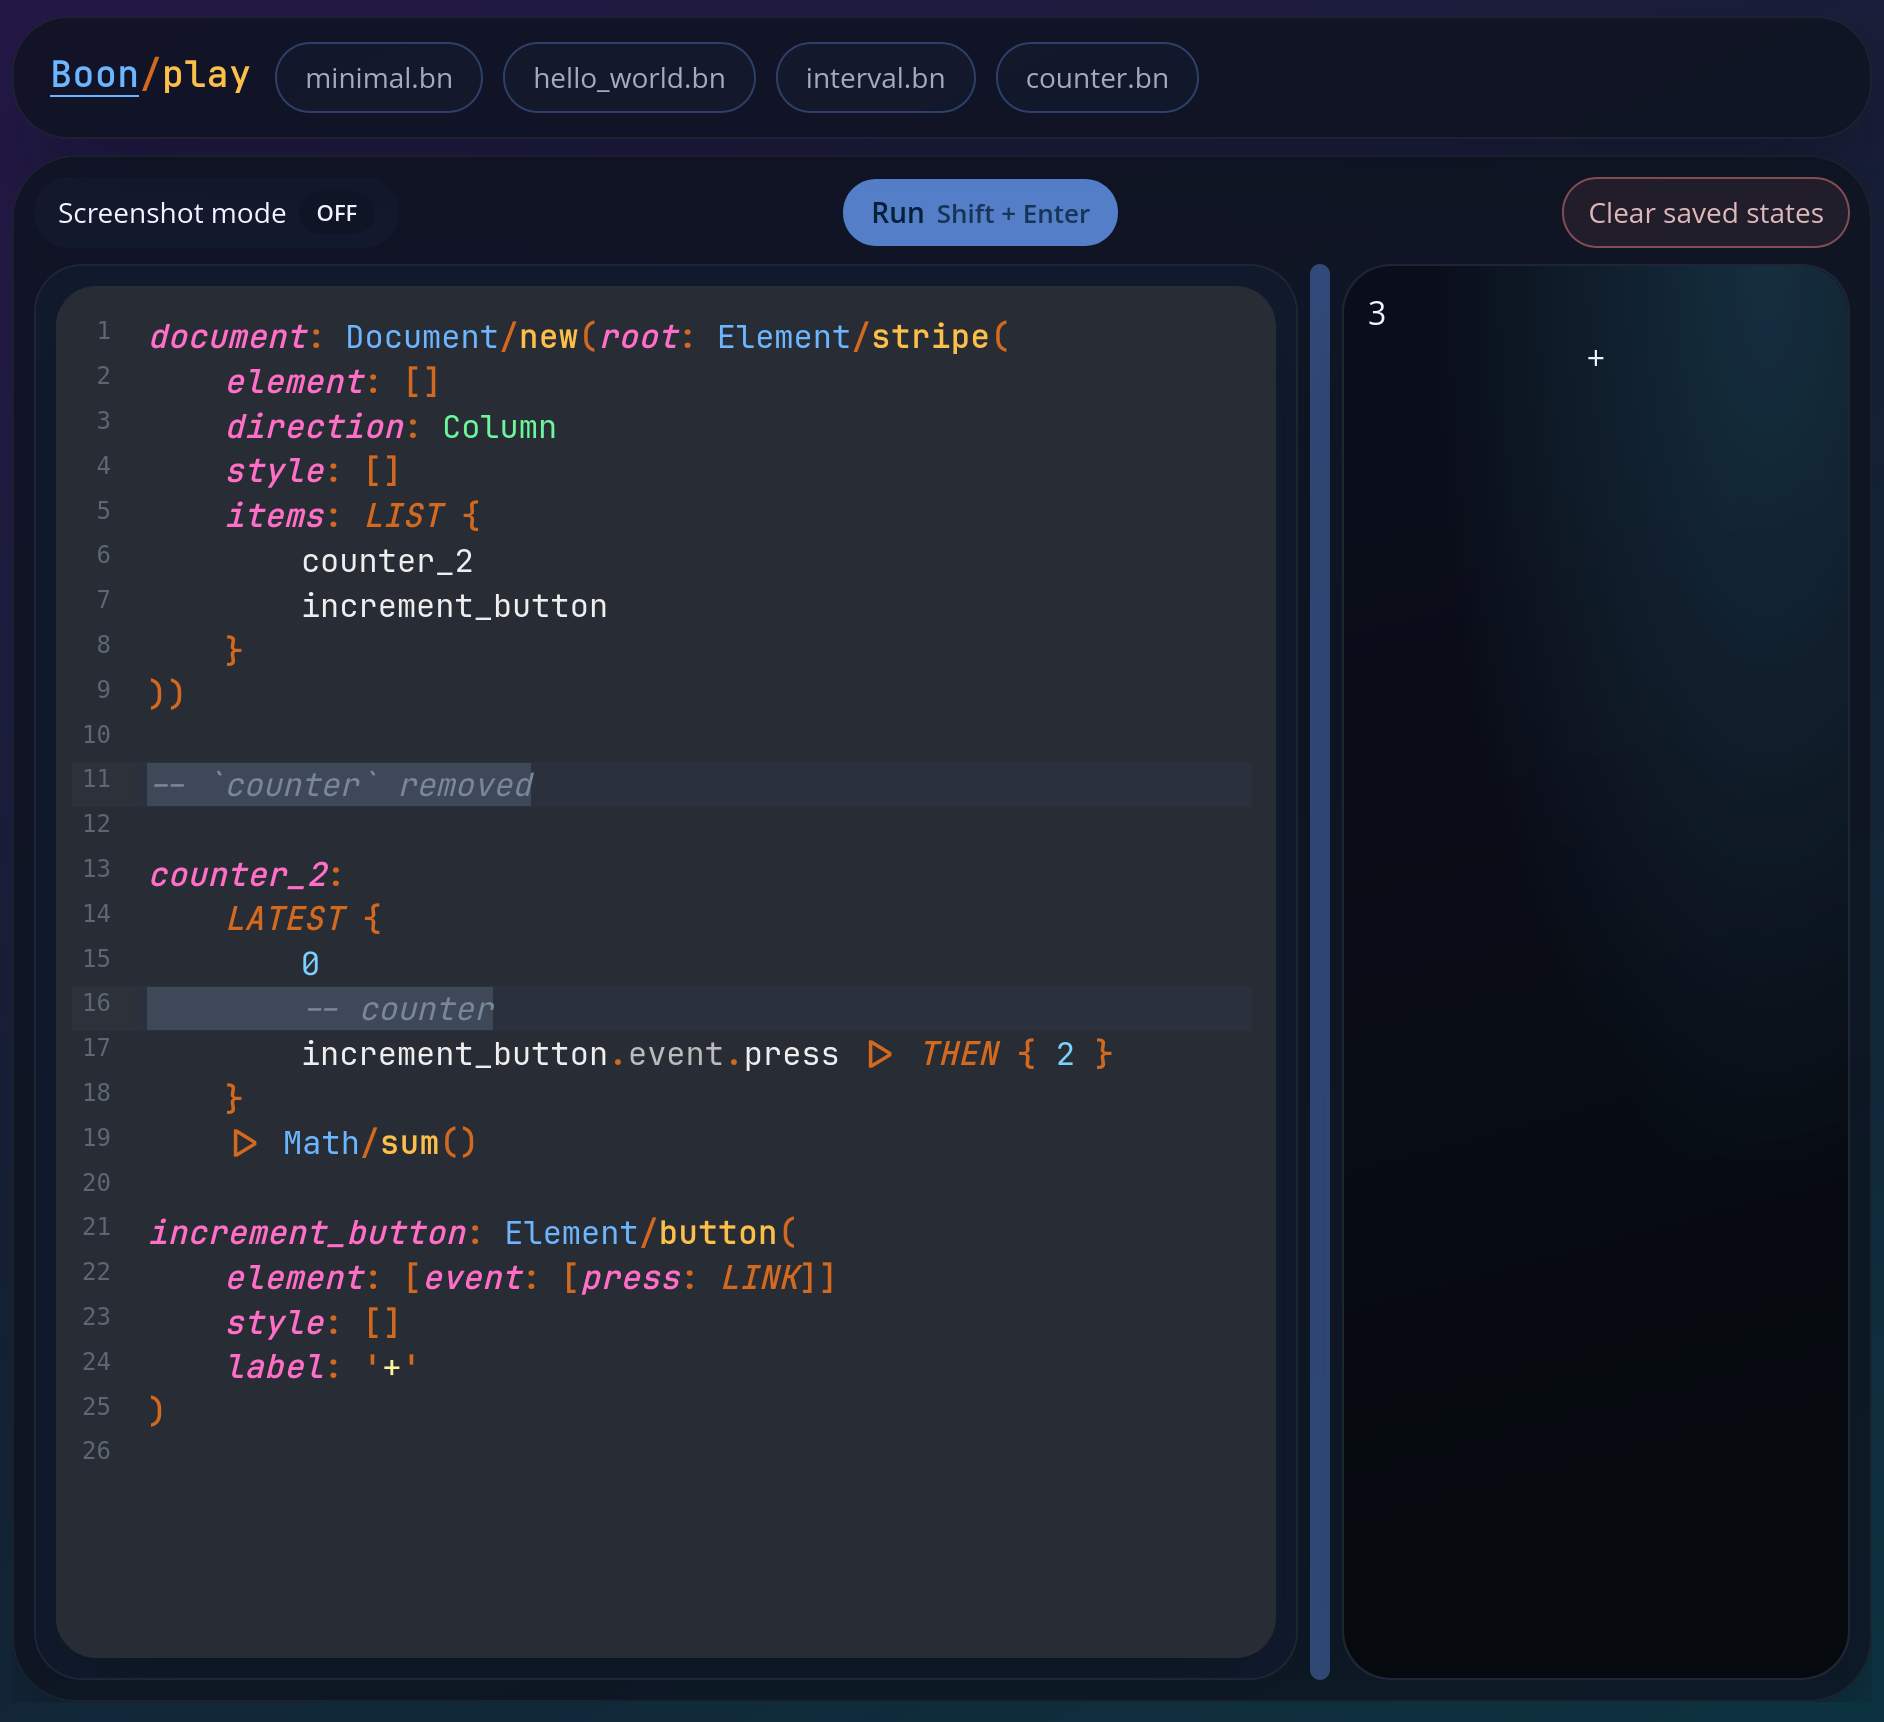This screenshot has width=1884, height=1722.
Task: Click the pipe triangle before THEN
Action: (x=879, y=1055)
